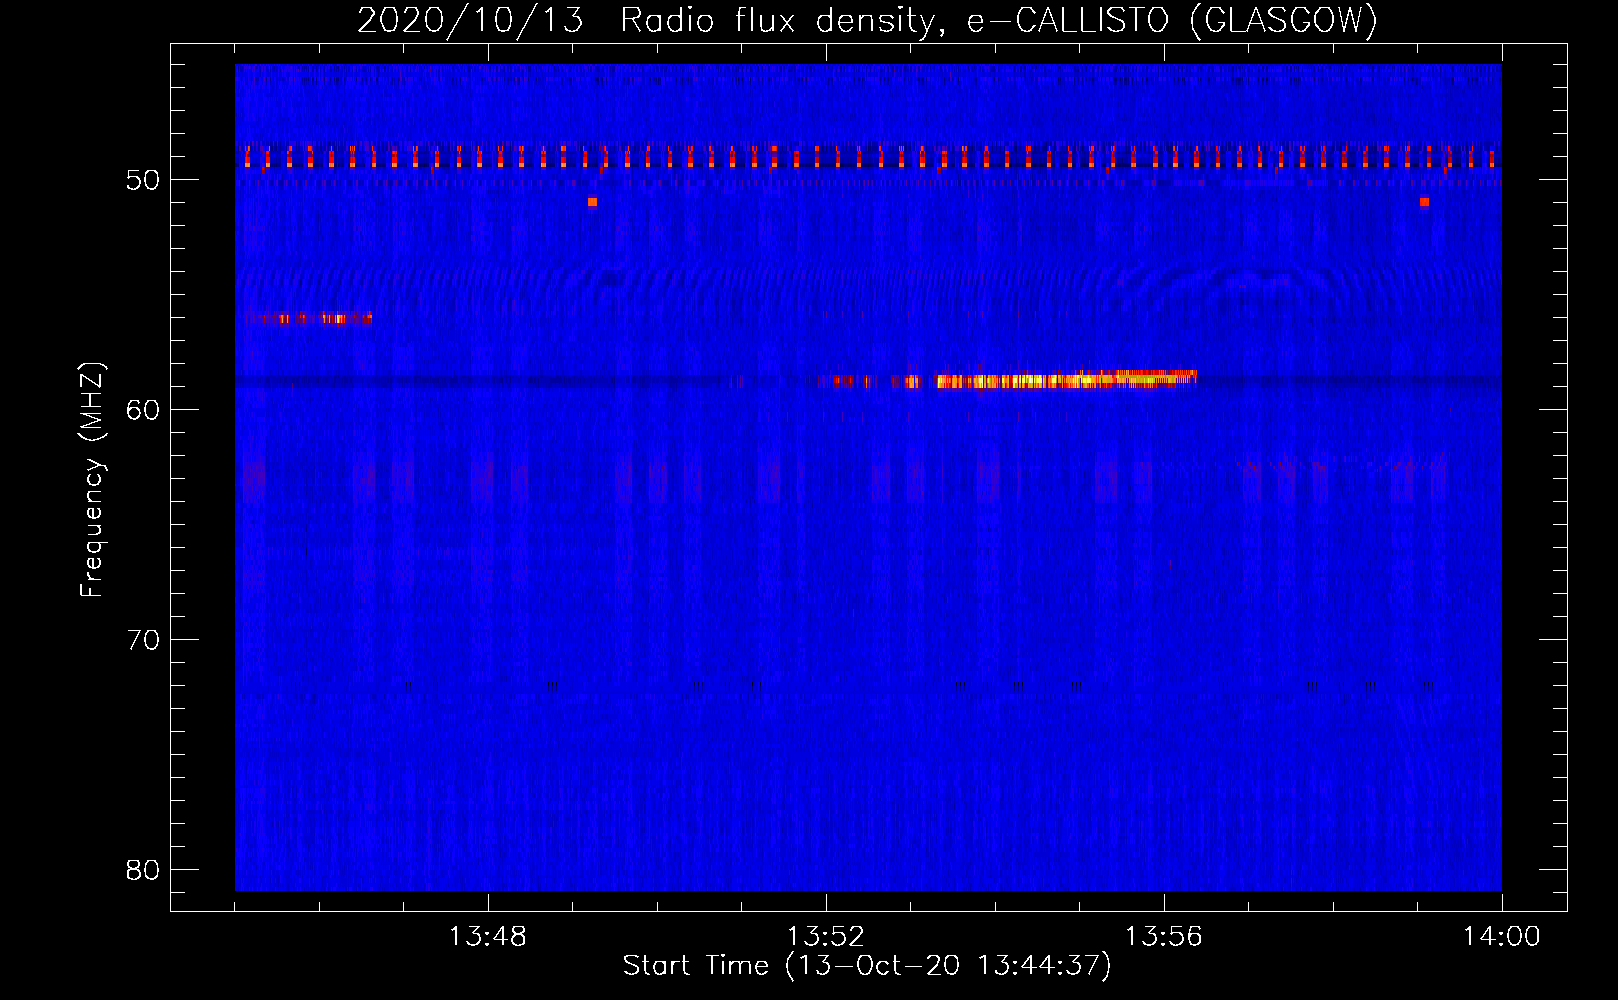Click the orange square spot near 13:49 at 51 MHz
The height and width of the screenshot is (1000, 1618).
pyautogui.click(x=592, y=202)
